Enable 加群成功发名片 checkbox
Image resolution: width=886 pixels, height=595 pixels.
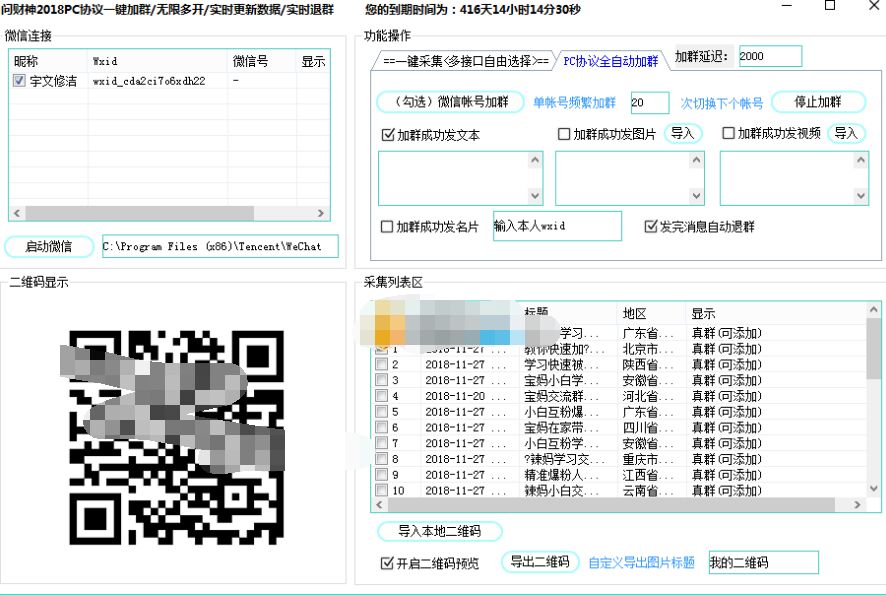387,227
